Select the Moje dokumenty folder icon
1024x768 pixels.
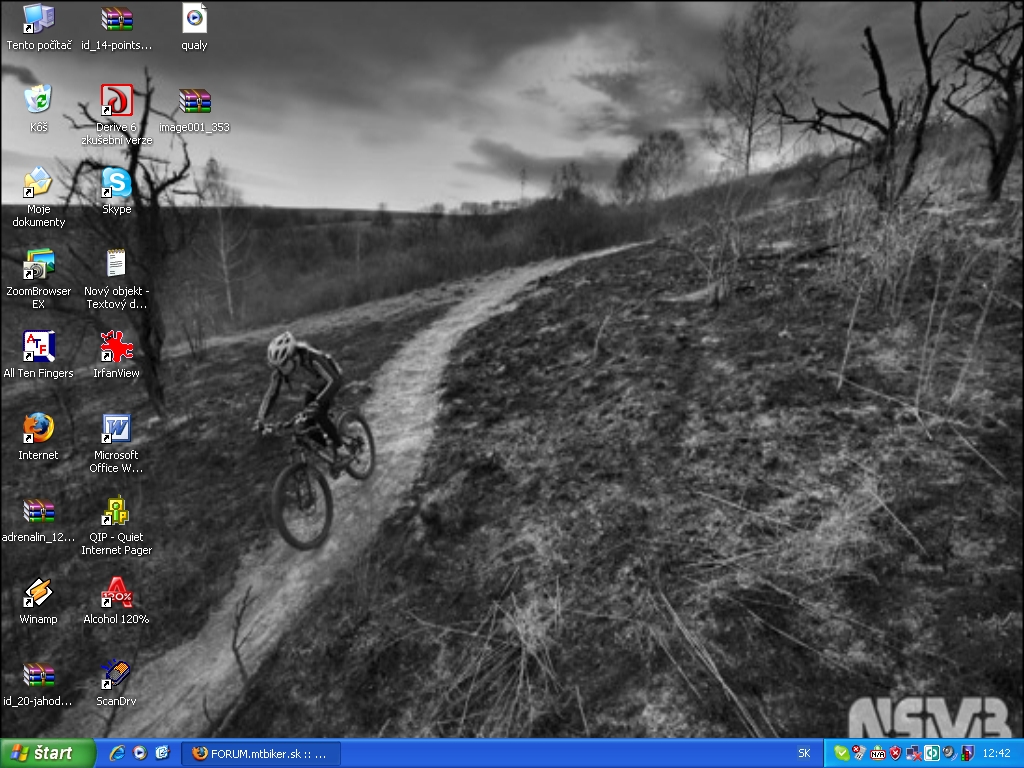coord(38,183)
